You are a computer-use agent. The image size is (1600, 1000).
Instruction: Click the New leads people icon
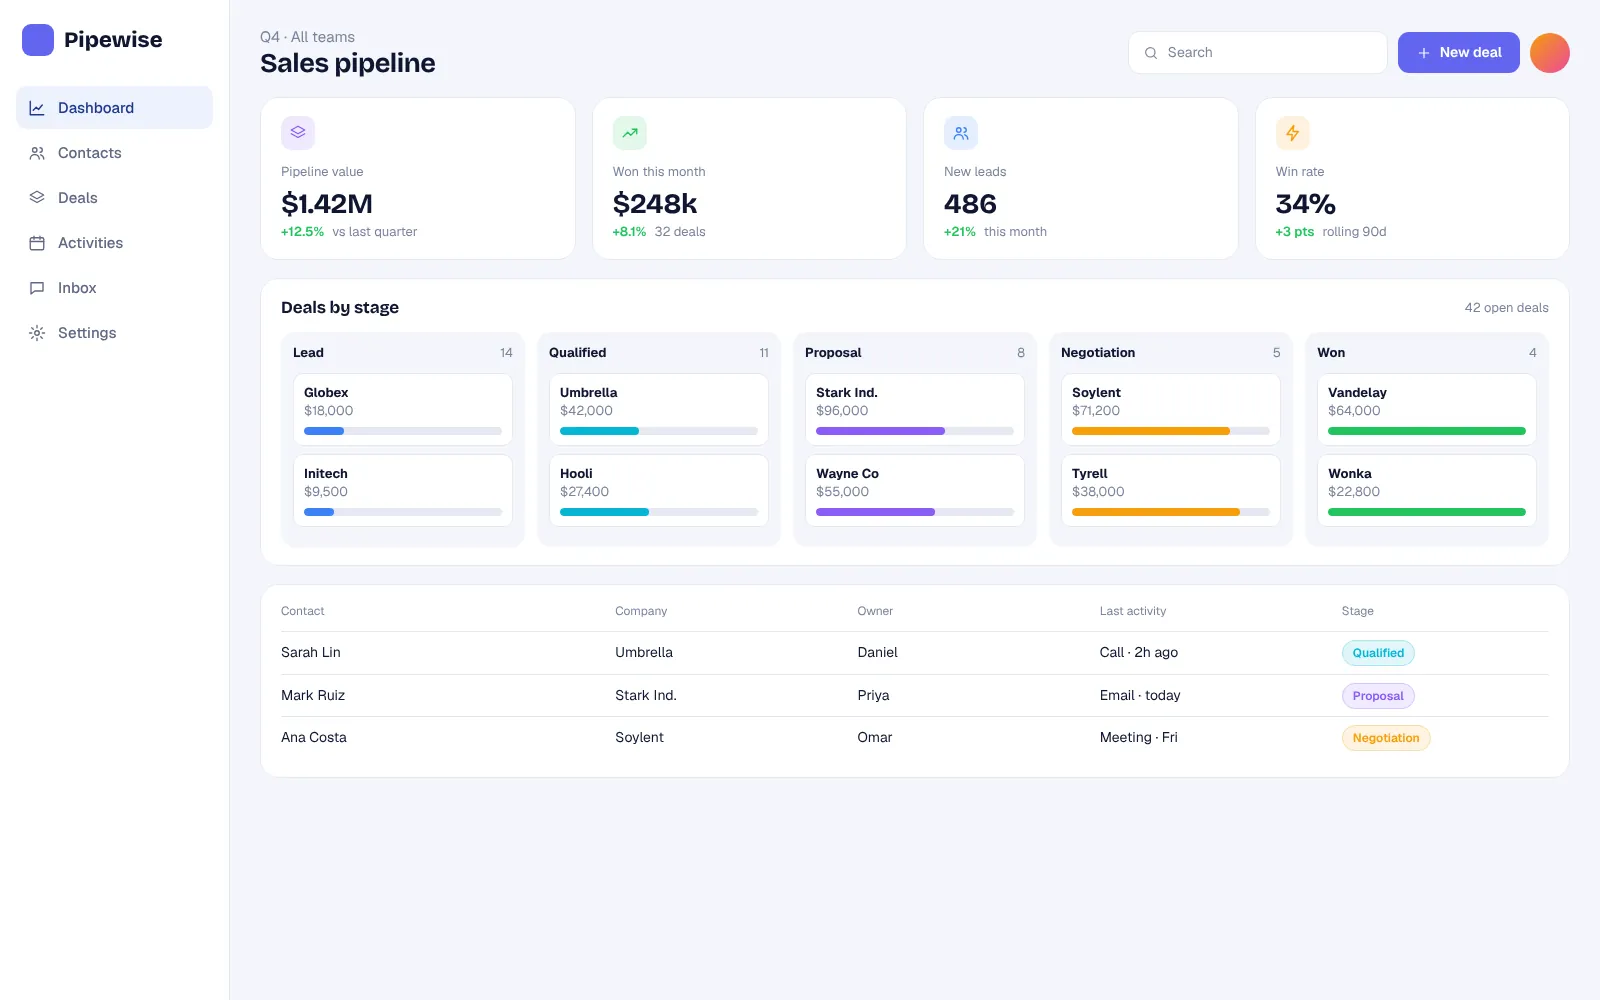961,133
